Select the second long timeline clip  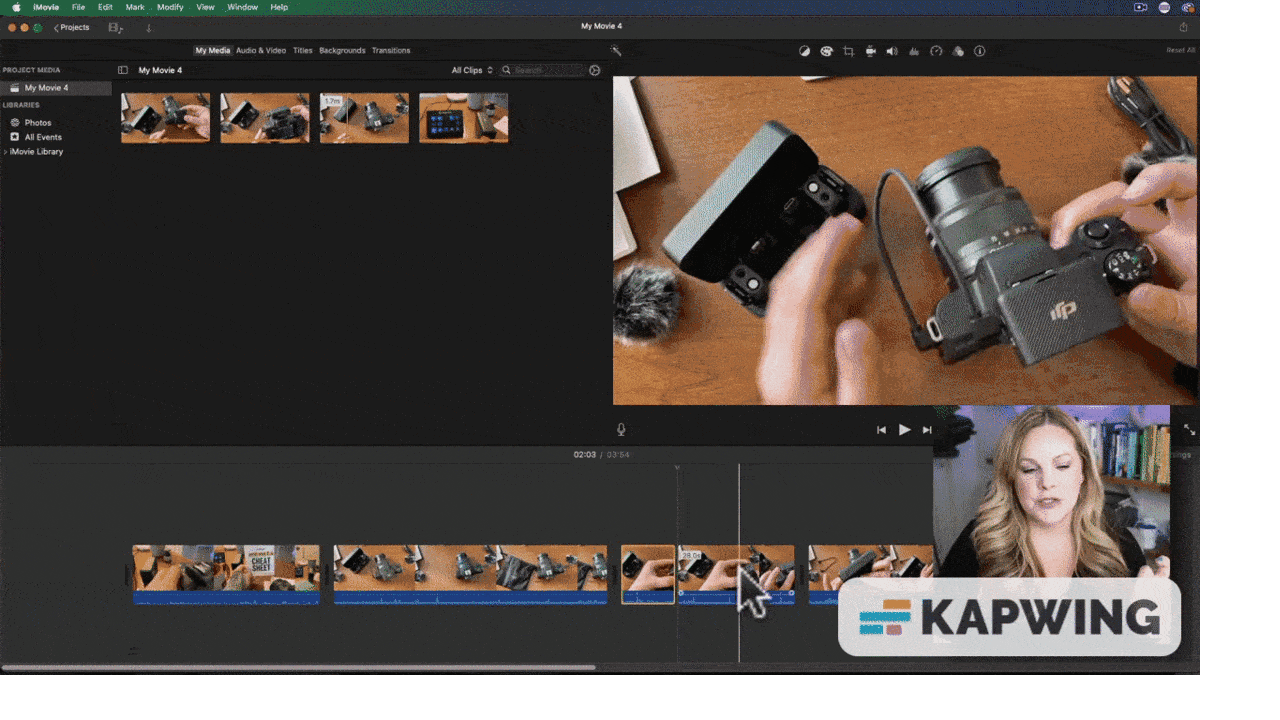(470, 574)
